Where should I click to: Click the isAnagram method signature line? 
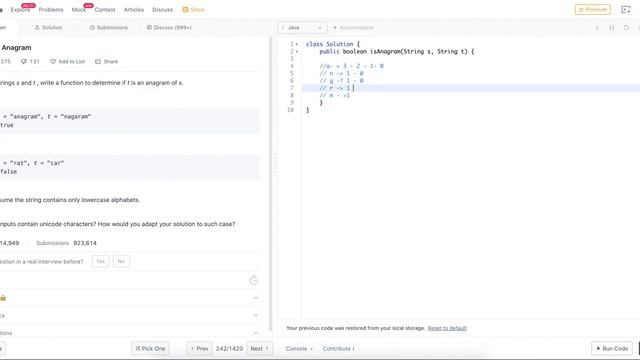coord(397,51)
